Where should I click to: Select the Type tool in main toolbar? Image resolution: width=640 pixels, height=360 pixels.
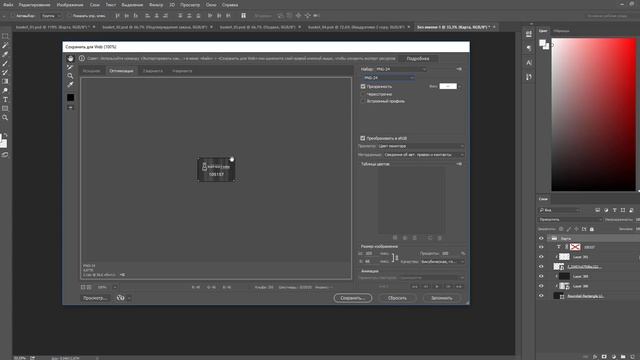pos(5,100)
